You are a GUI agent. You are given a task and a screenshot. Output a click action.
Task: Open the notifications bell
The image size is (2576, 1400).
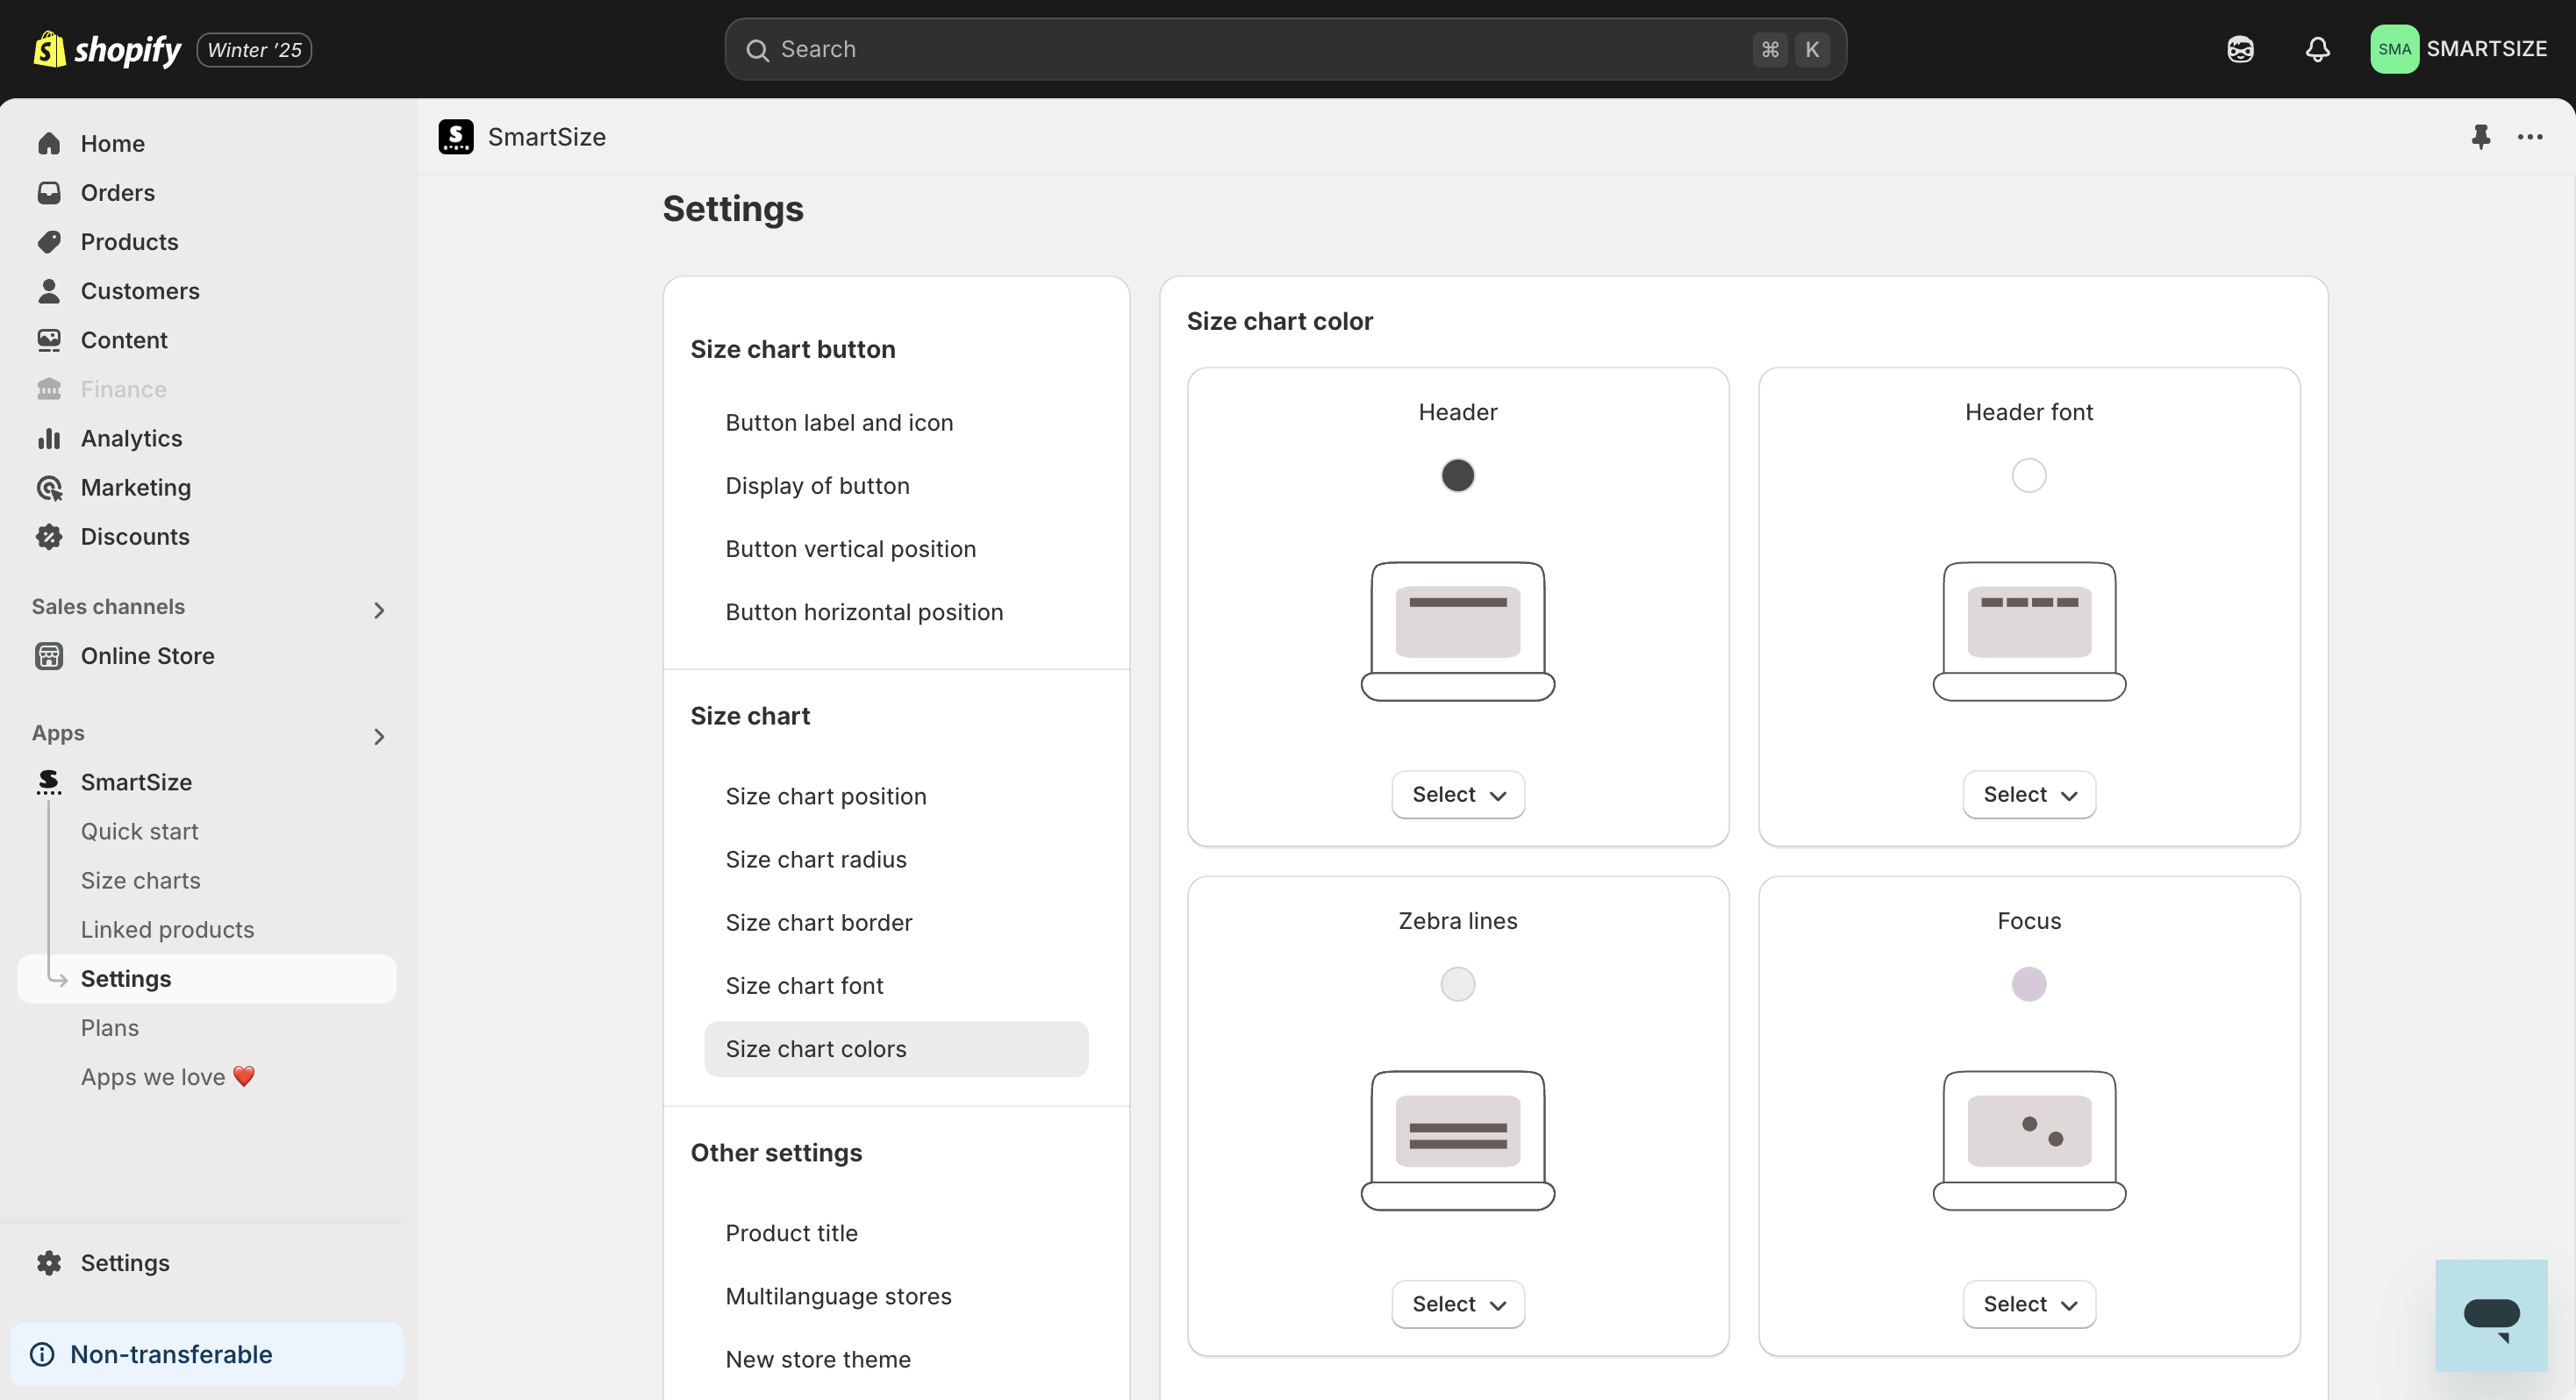click(2318, 49)
